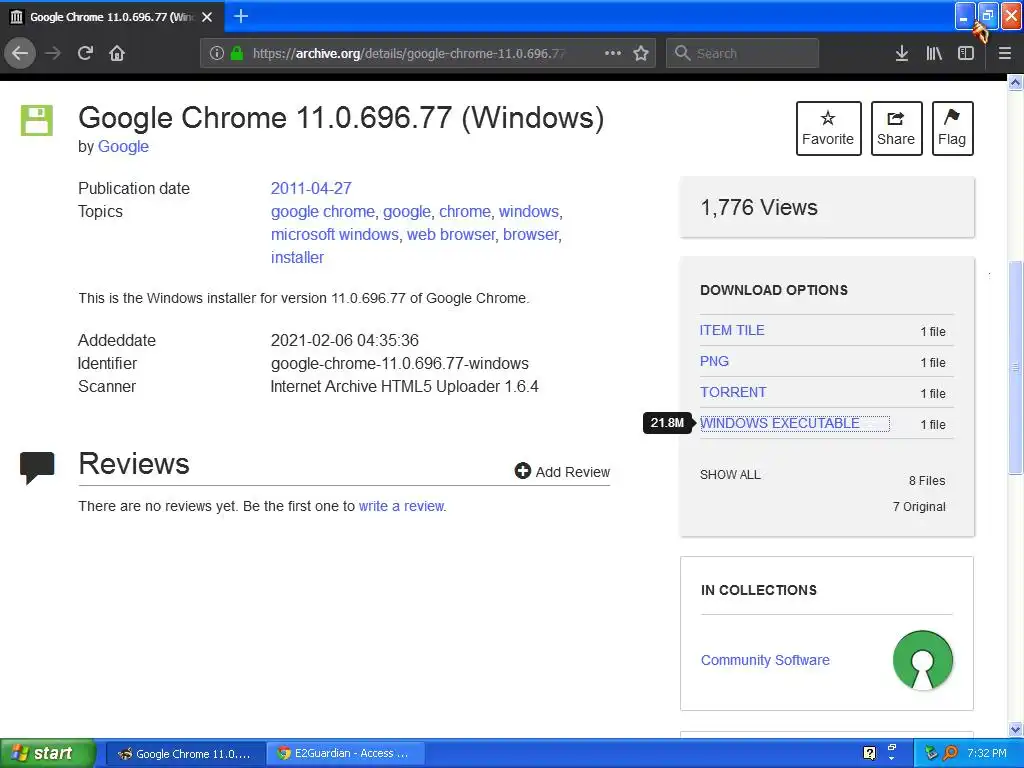Share this archive item
The width and height of the screenshot is (1024, 768).
click(896, 128)
